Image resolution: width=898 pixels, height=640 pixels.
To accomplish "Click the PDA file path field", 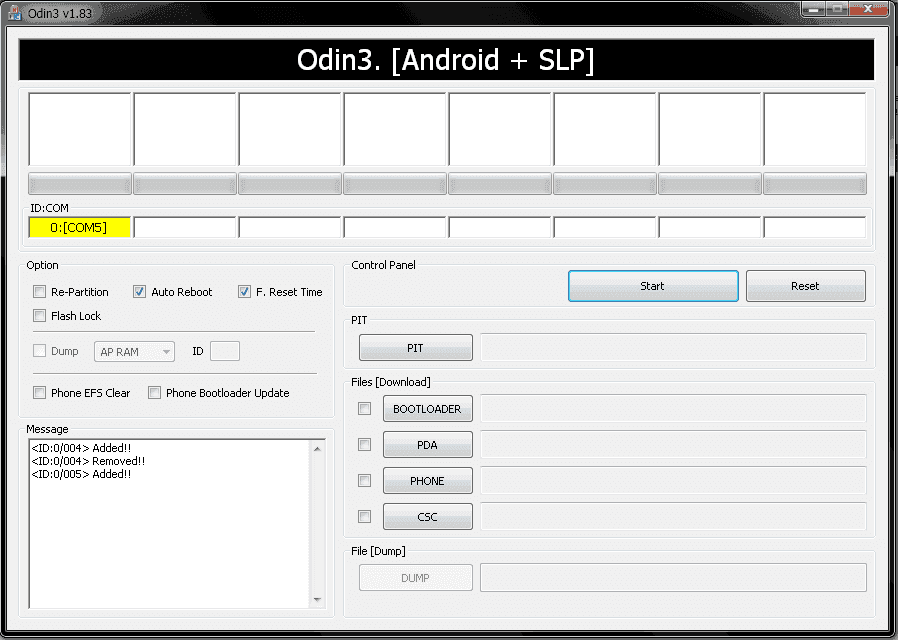I will [x=674, y=445].
